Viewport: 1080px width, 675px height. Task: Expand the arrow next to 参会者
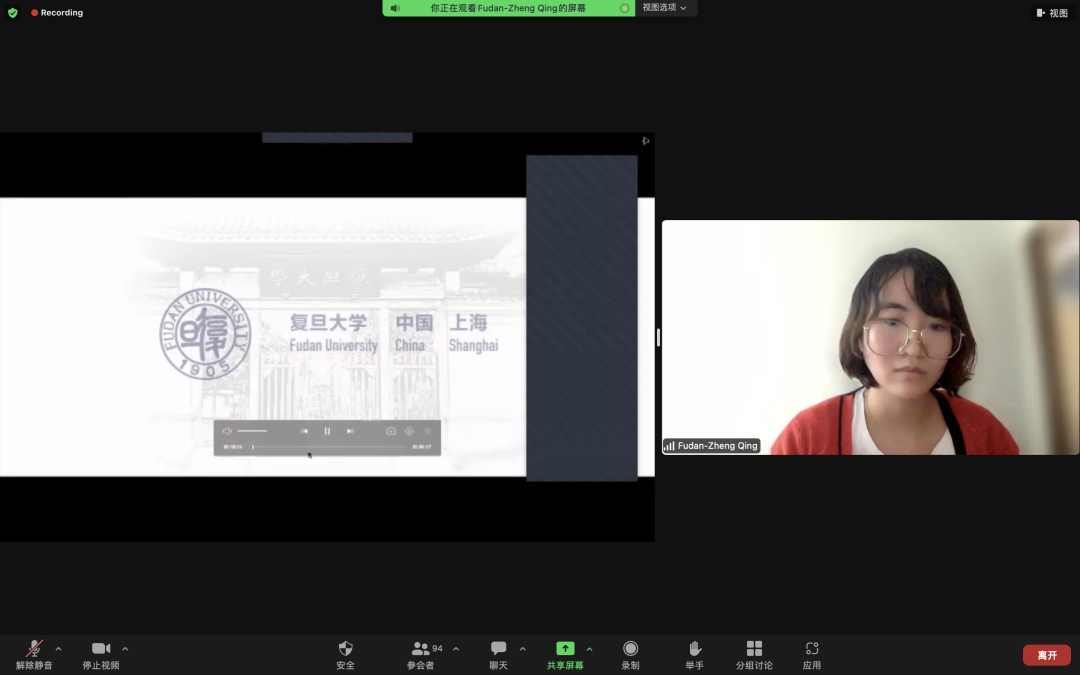pyautogui.click(x=456, y=649)
